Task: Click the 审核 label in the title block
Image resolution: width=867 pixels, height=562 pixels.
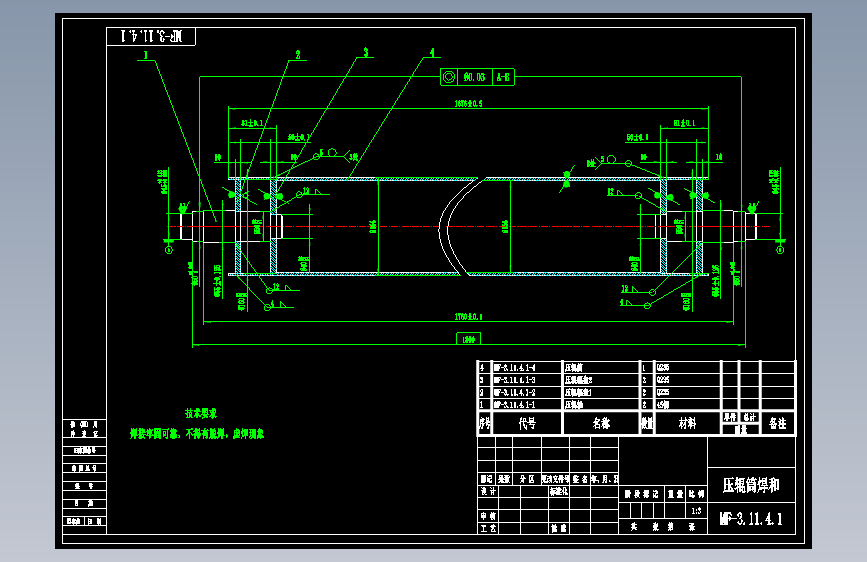Action: click(488, 516)
